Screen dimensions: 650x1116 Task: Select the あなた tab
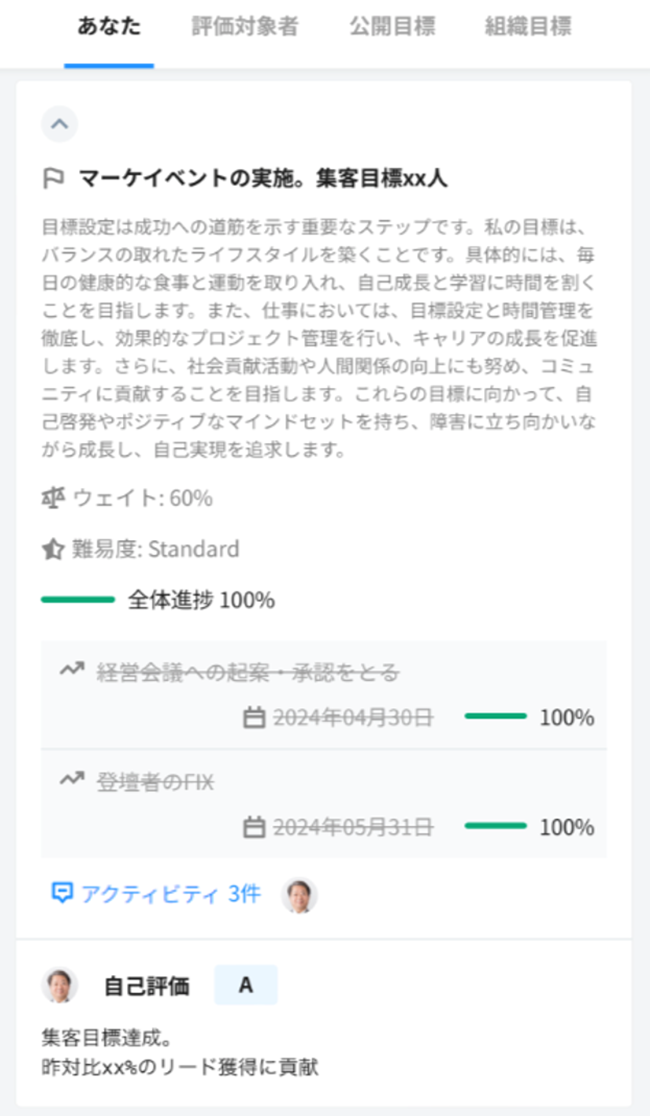click(109, 27)
